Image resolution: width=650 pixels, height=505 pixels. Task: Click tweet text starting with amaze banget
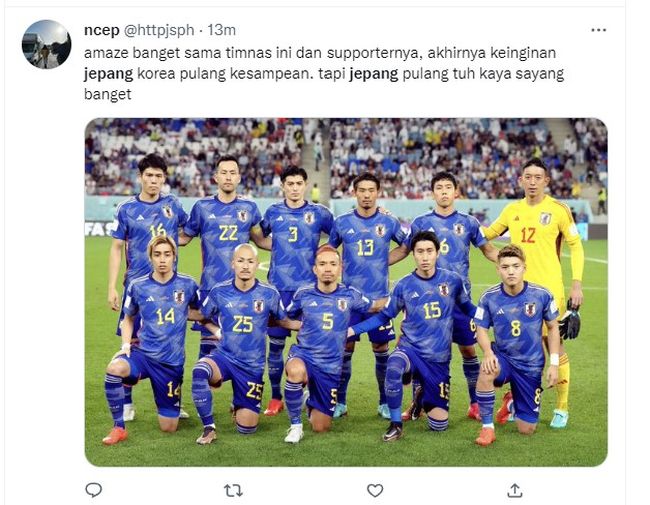tap(324, 74)
